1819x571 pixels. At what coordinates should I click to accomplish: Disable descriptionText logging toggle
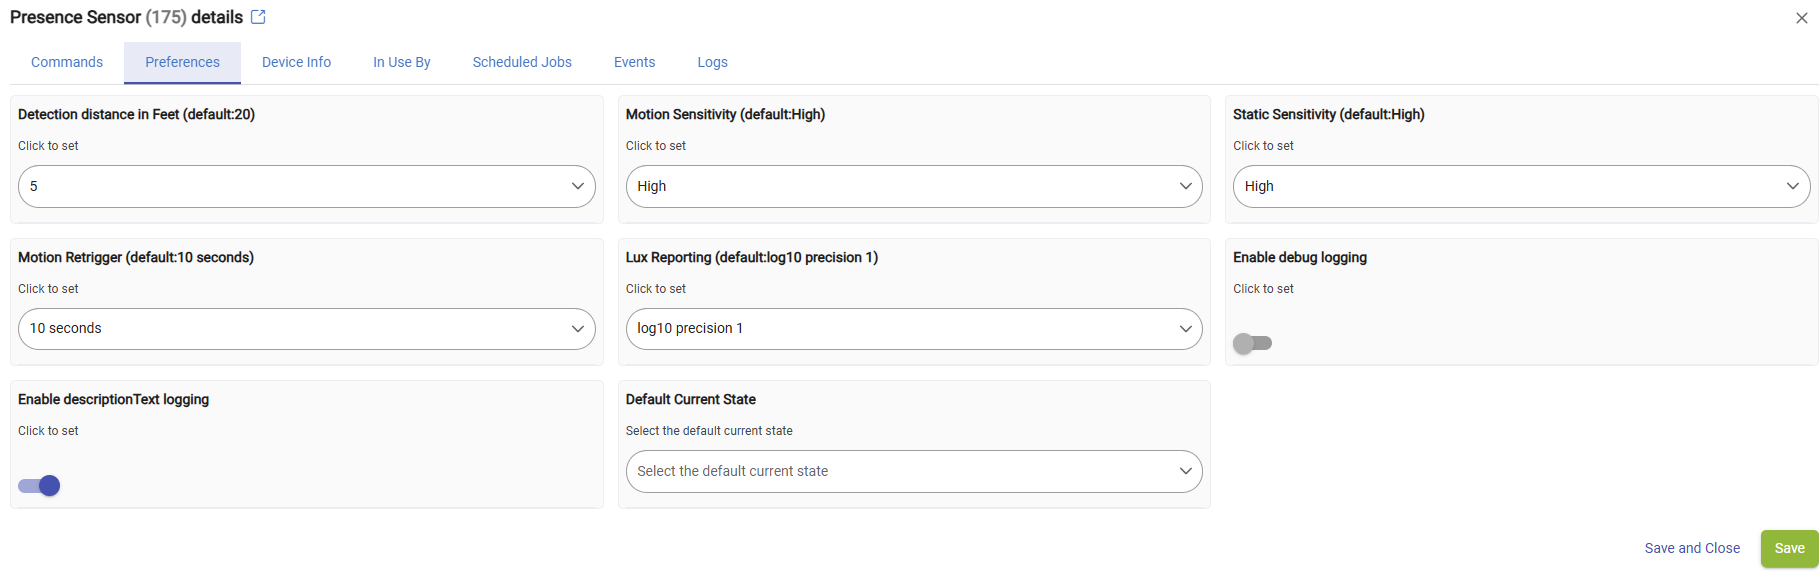pos(39,486)
